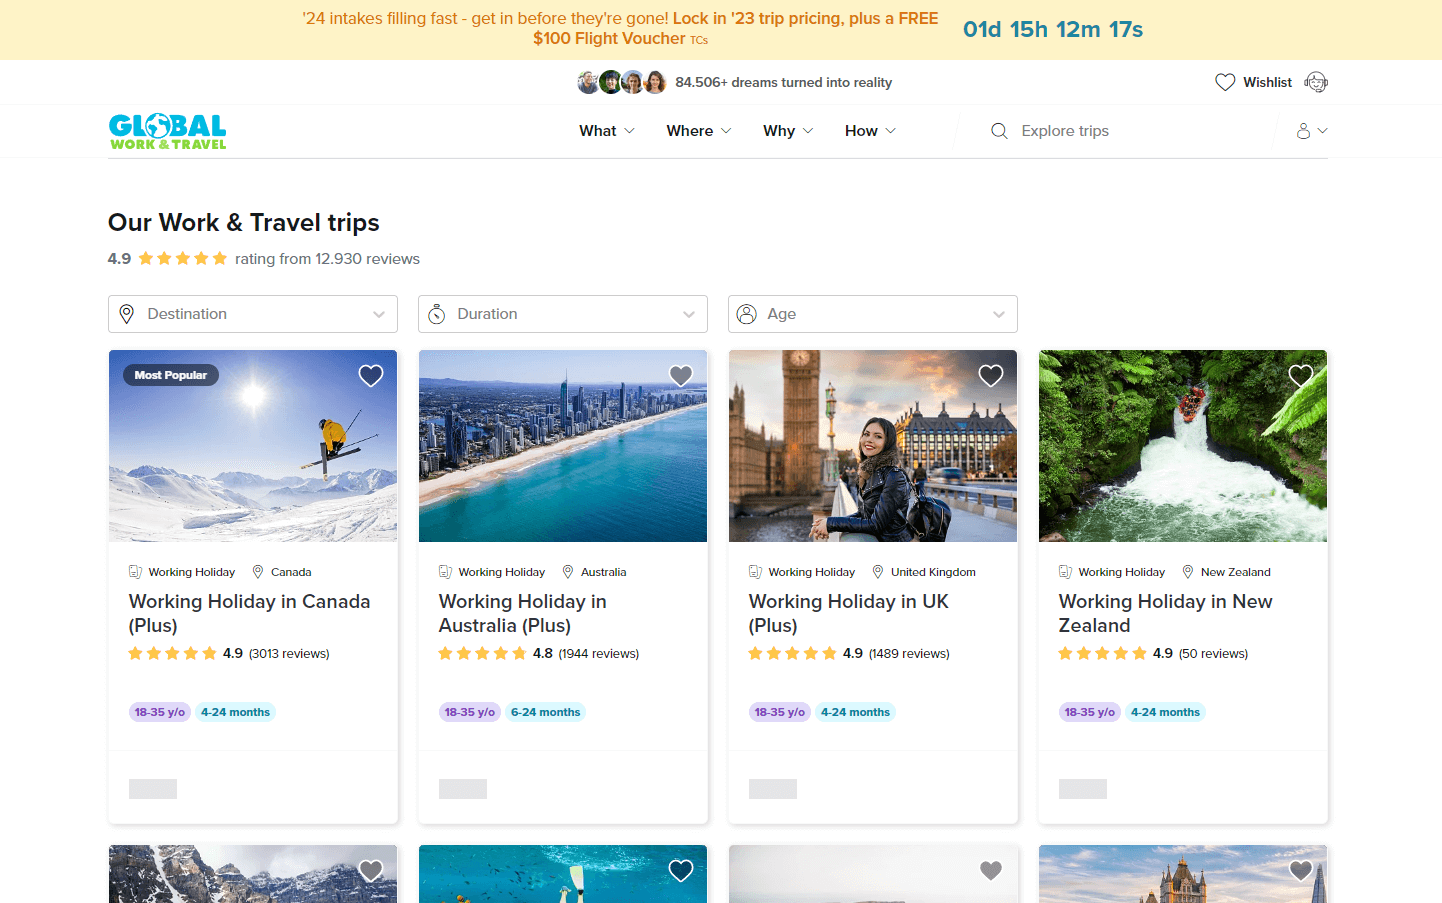Open the Where navigation menu
Screen dimensions: 1442x903
(x=698, y=131)
